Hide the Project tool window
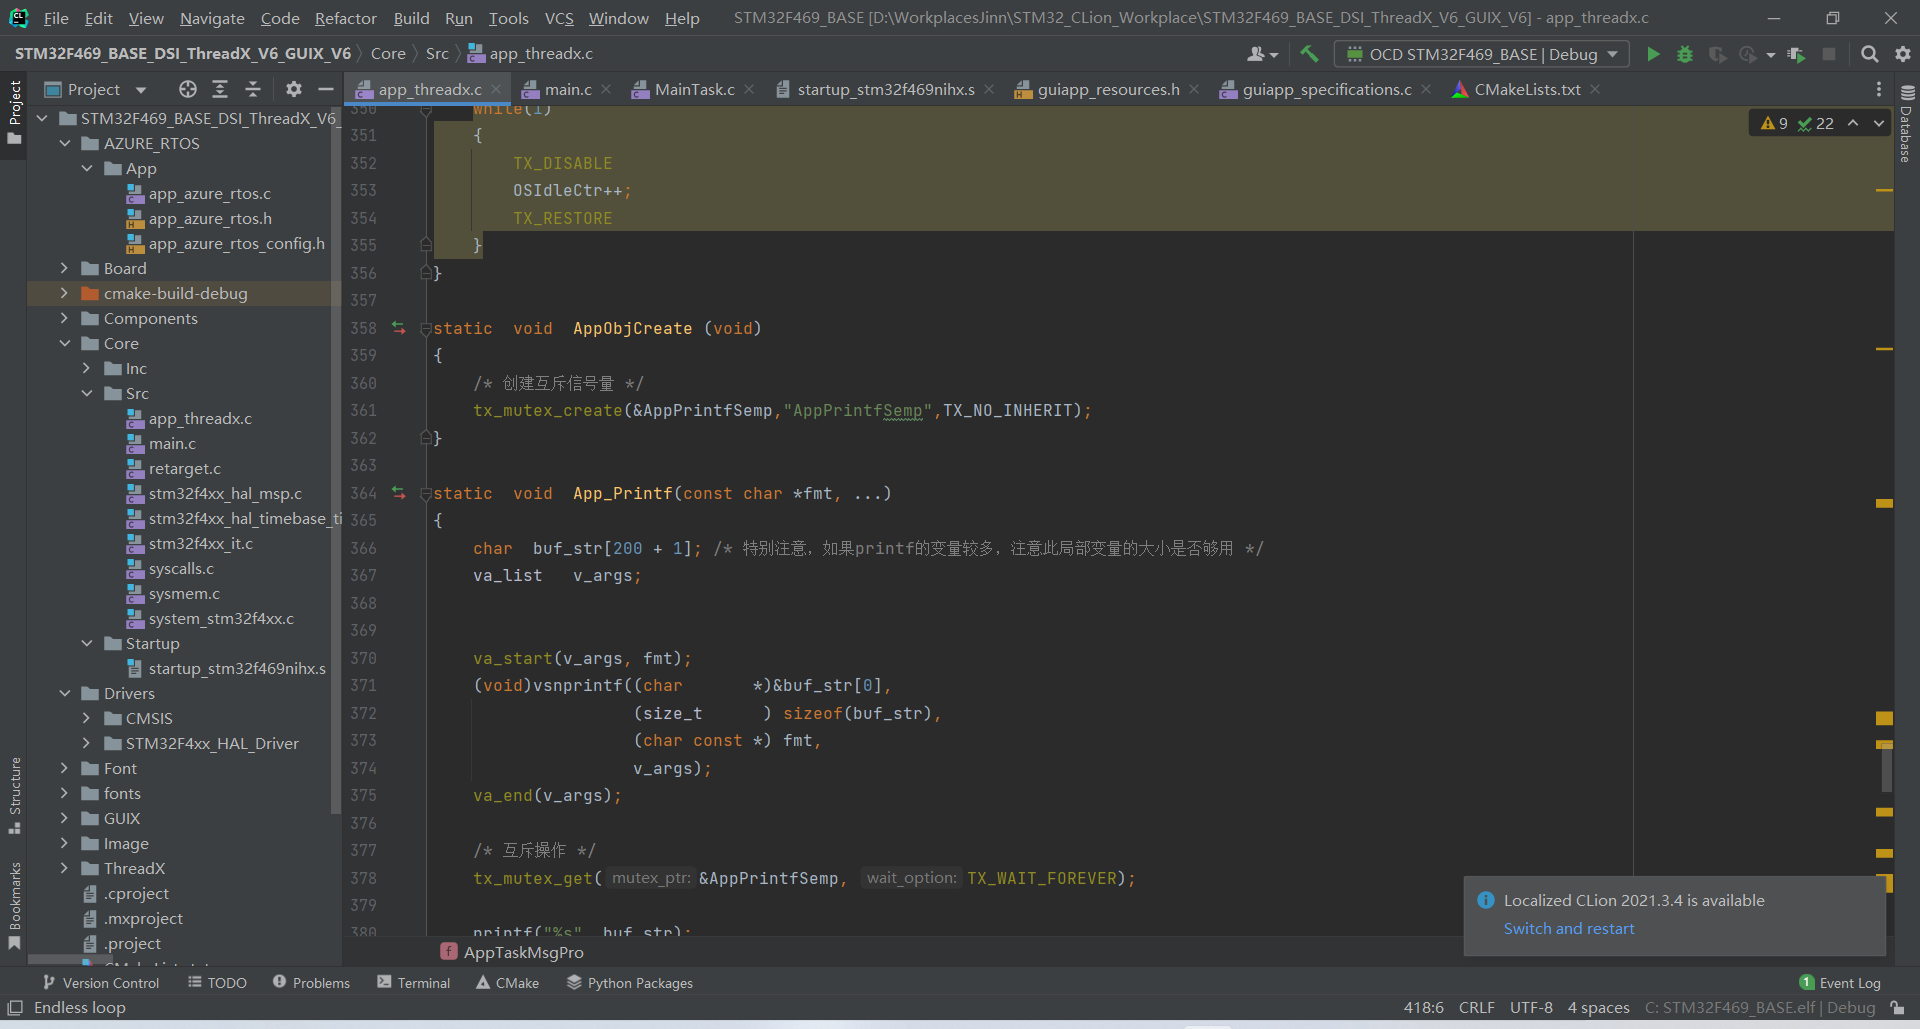Screen dimensions: 1920x1029 tap(325, 89)
